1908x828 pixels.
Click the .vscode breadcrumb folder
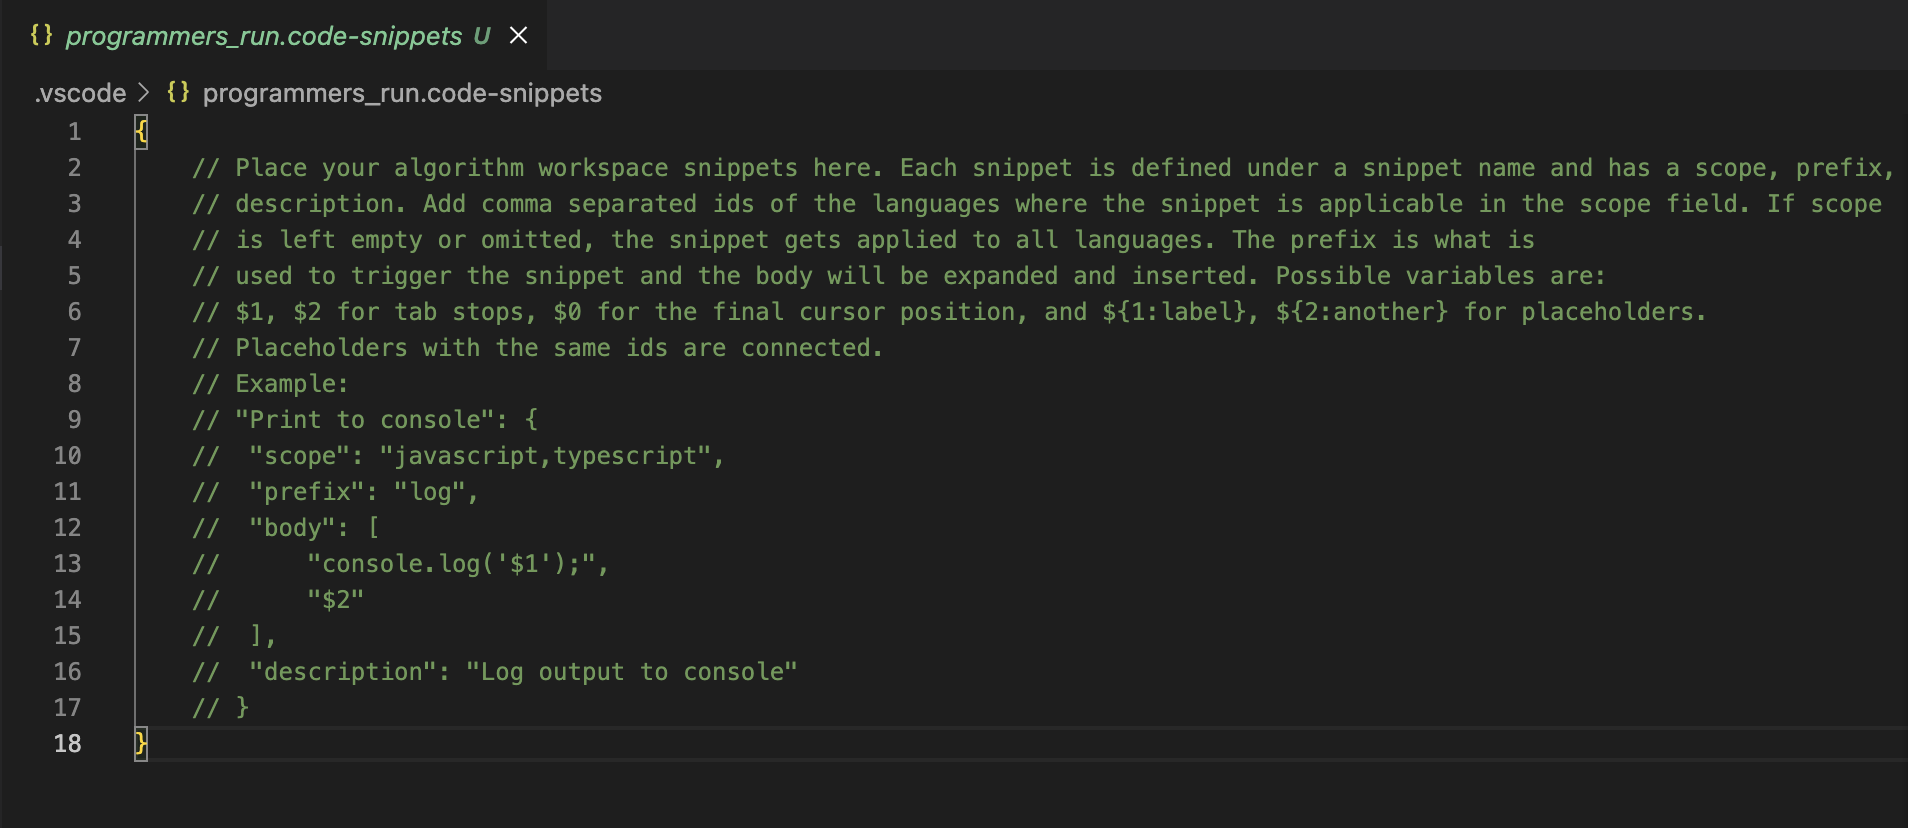80,93
